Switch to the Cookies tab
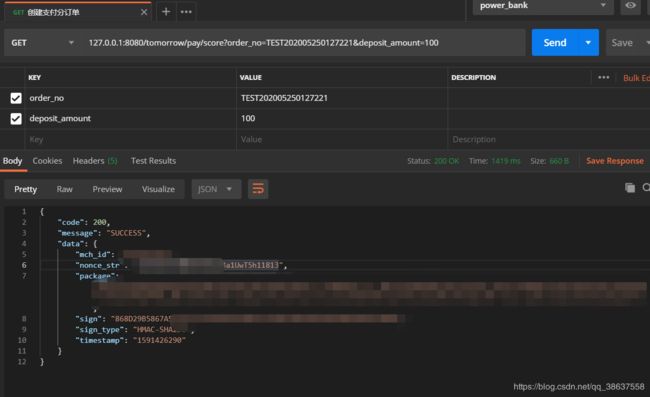Screen dimensions: 650x397 coord(47,161)
